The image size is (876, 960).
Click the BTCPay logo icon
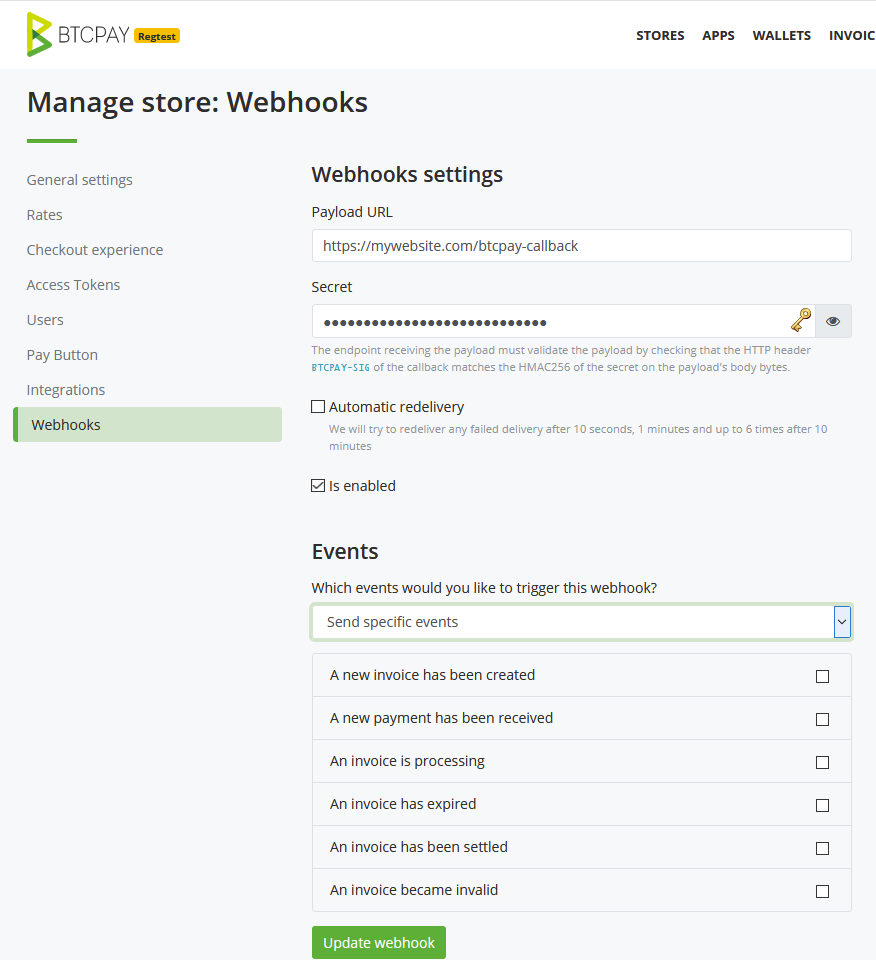pos(39,35)
